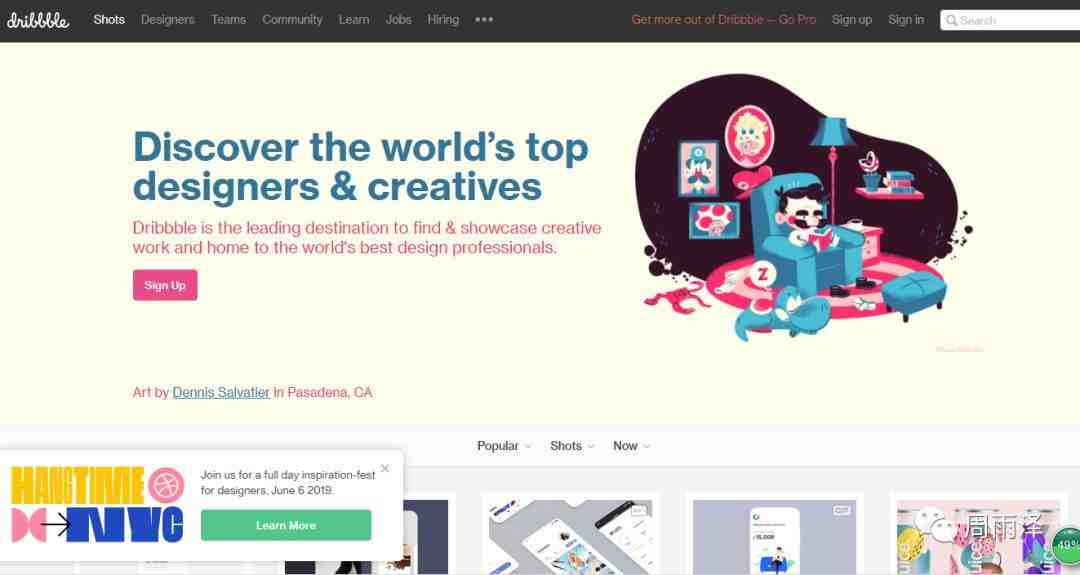Click the Dribbble logo in the header
1080x575 pixels.
[38, 20]
